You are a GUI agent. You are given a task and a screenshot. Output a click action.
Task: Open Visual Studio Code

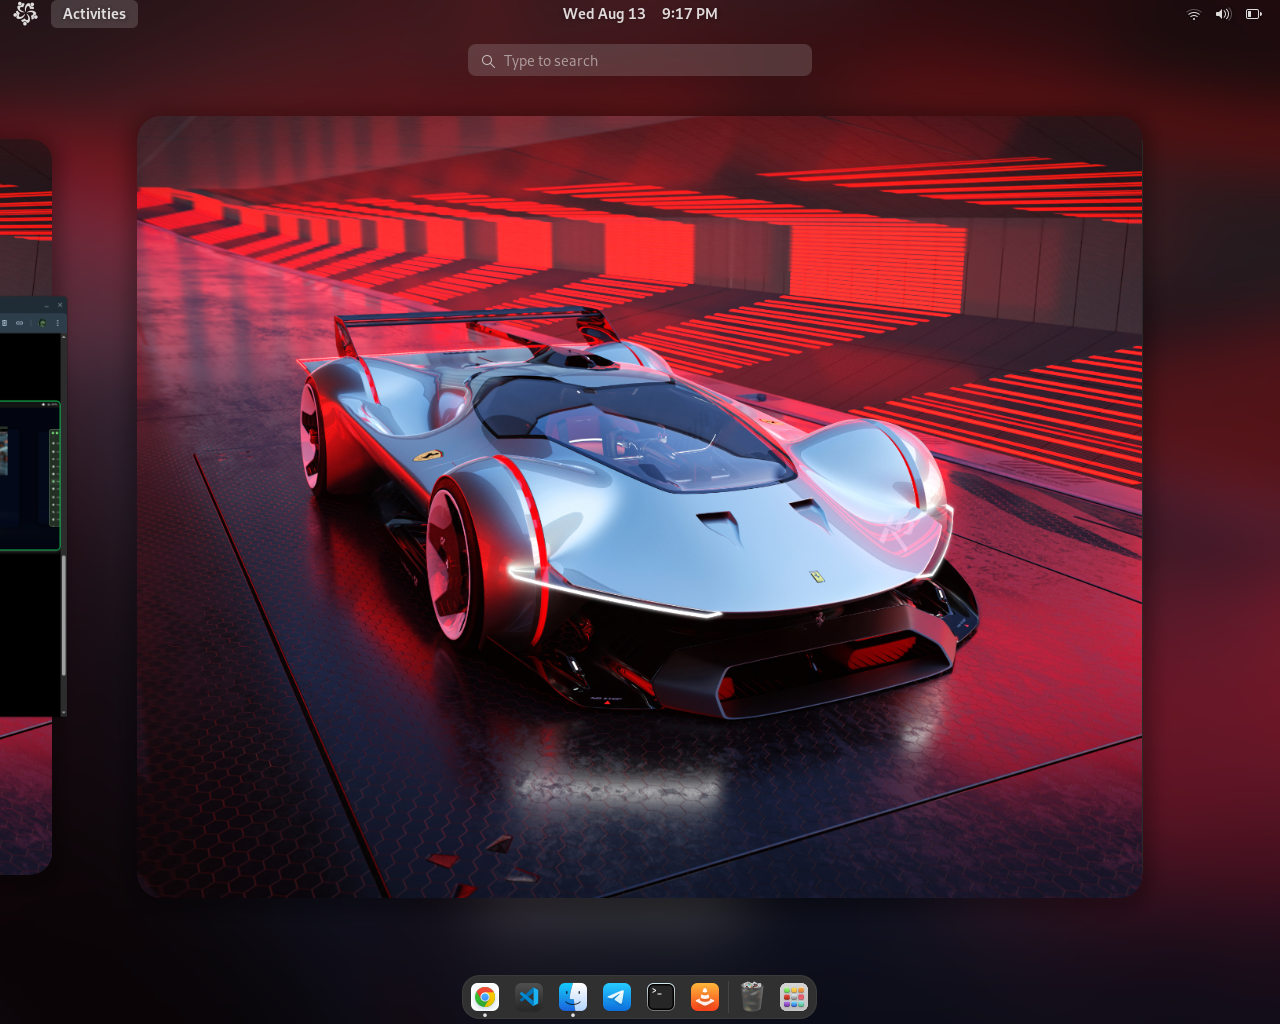pos(528,996)
